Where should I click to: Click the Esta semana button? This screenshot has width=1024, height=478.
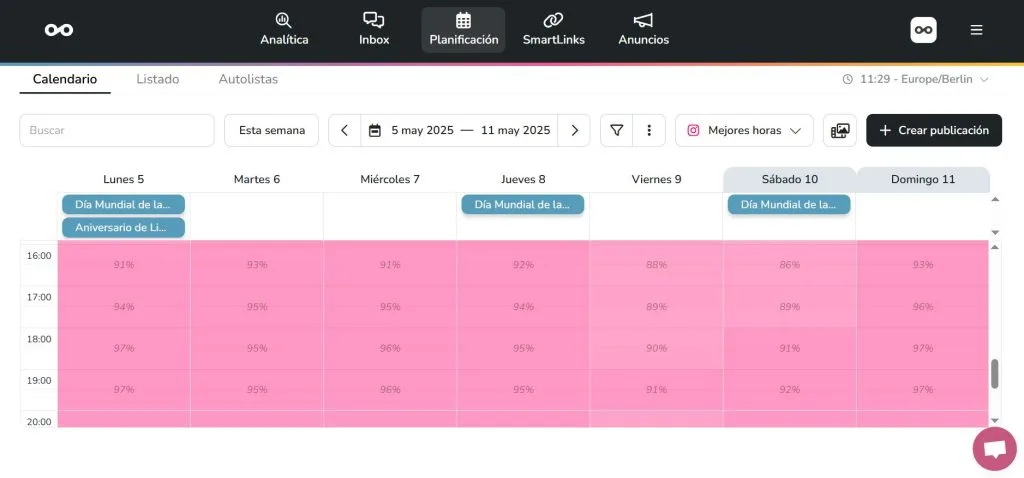coord(271,130)
